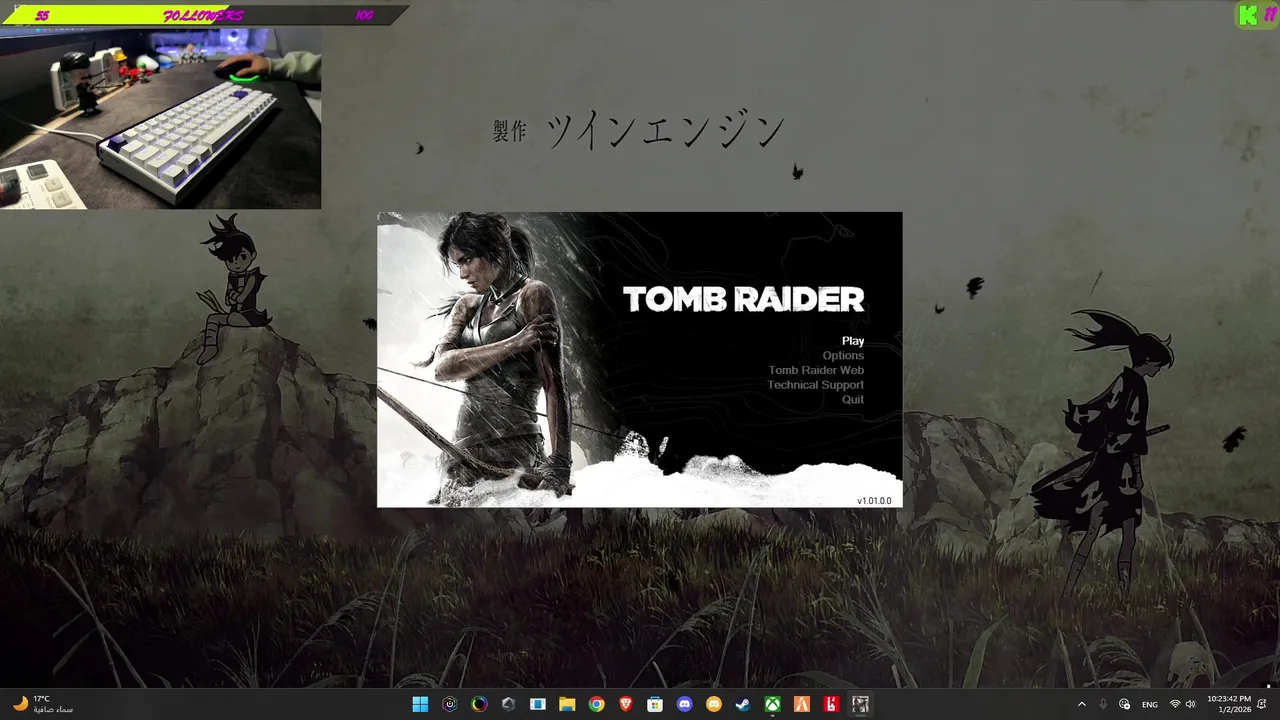Open Options in Tomb Raider launcher
This screenshot has height=720, width=1280.
843,356
